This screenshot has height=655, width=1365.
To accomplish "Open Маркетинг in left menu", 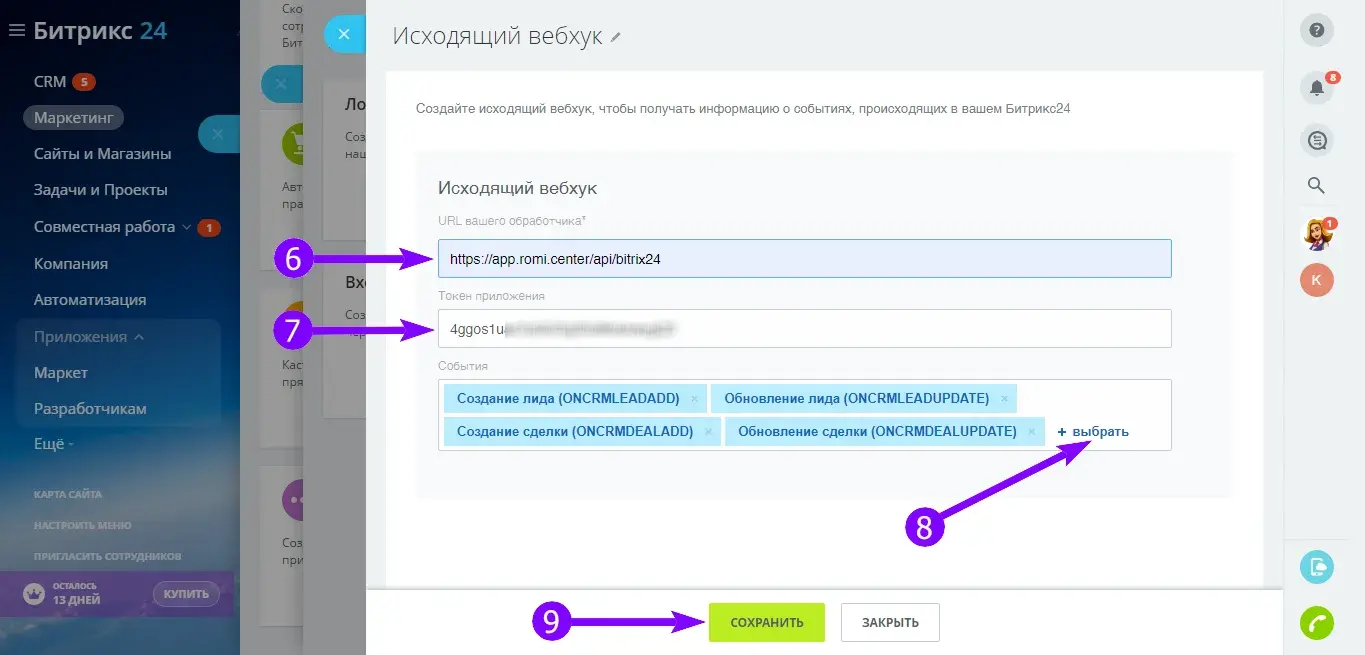I will [74, 118].
